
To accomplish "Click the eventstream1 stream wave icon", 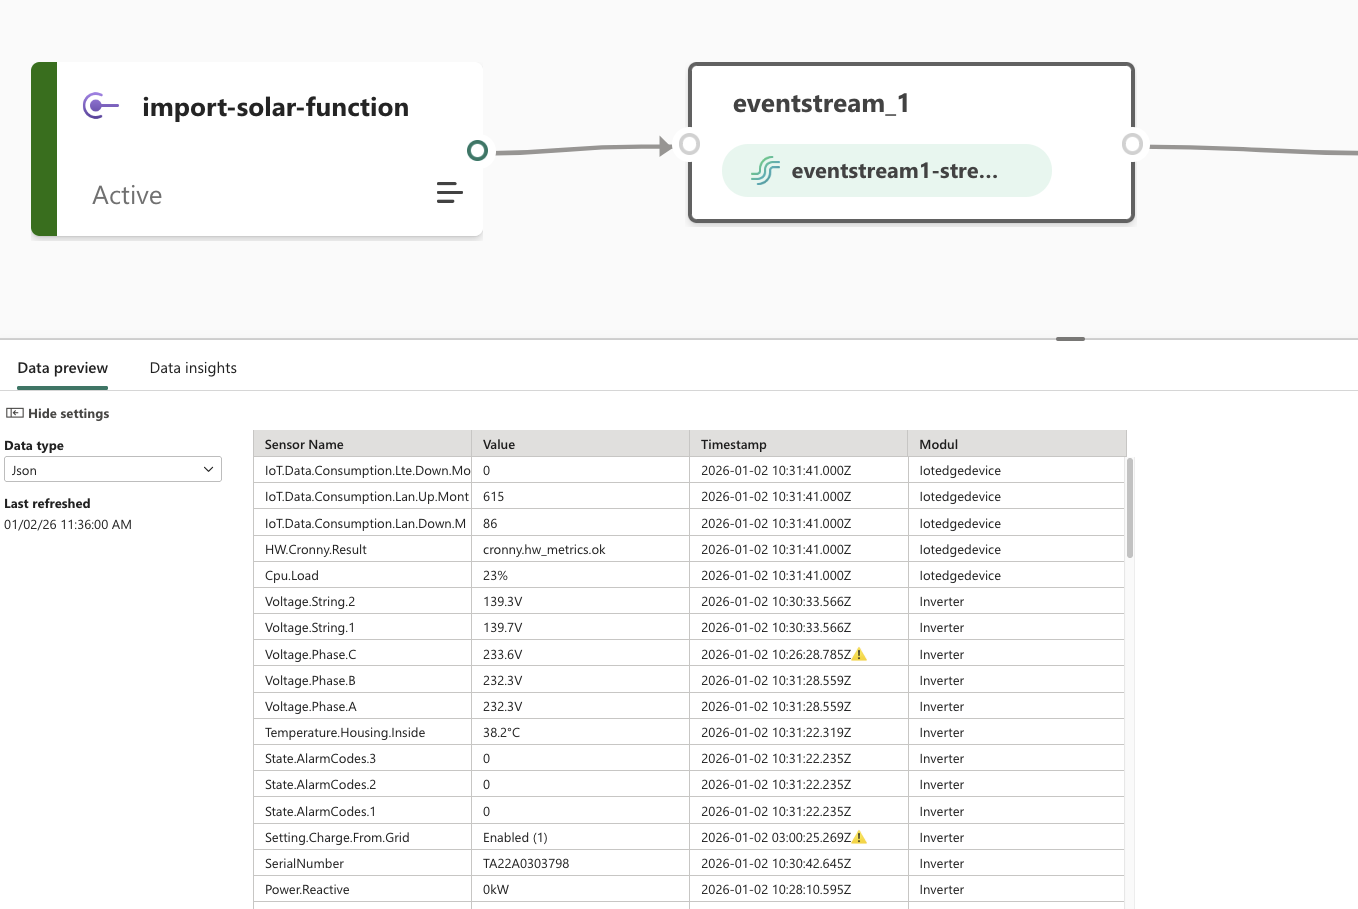I will point(765,171).
